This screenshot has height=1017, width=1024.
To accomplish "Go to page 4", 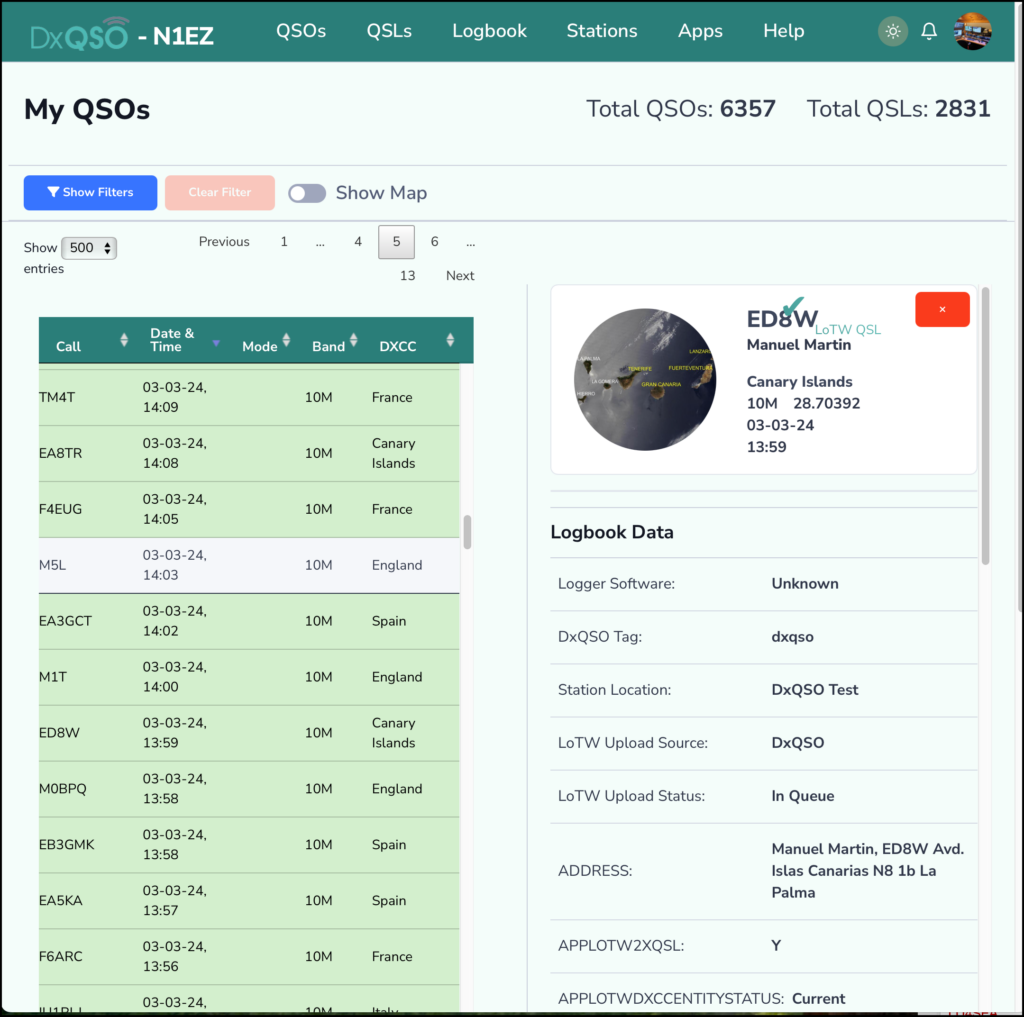I will pos(358,242).
